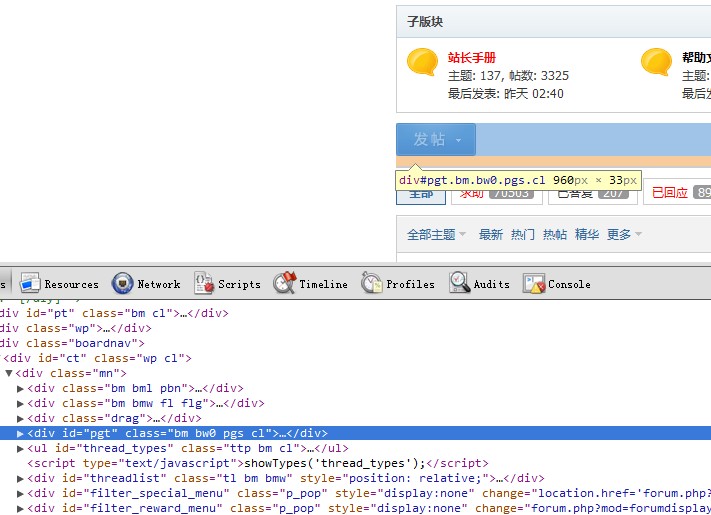
Task: Select the 已回应 thread type tab
Action: click(x=677, y=193)
